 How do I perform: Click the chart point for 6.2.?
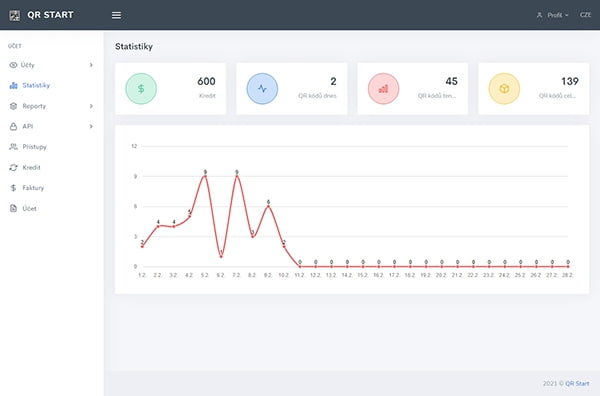221,257
